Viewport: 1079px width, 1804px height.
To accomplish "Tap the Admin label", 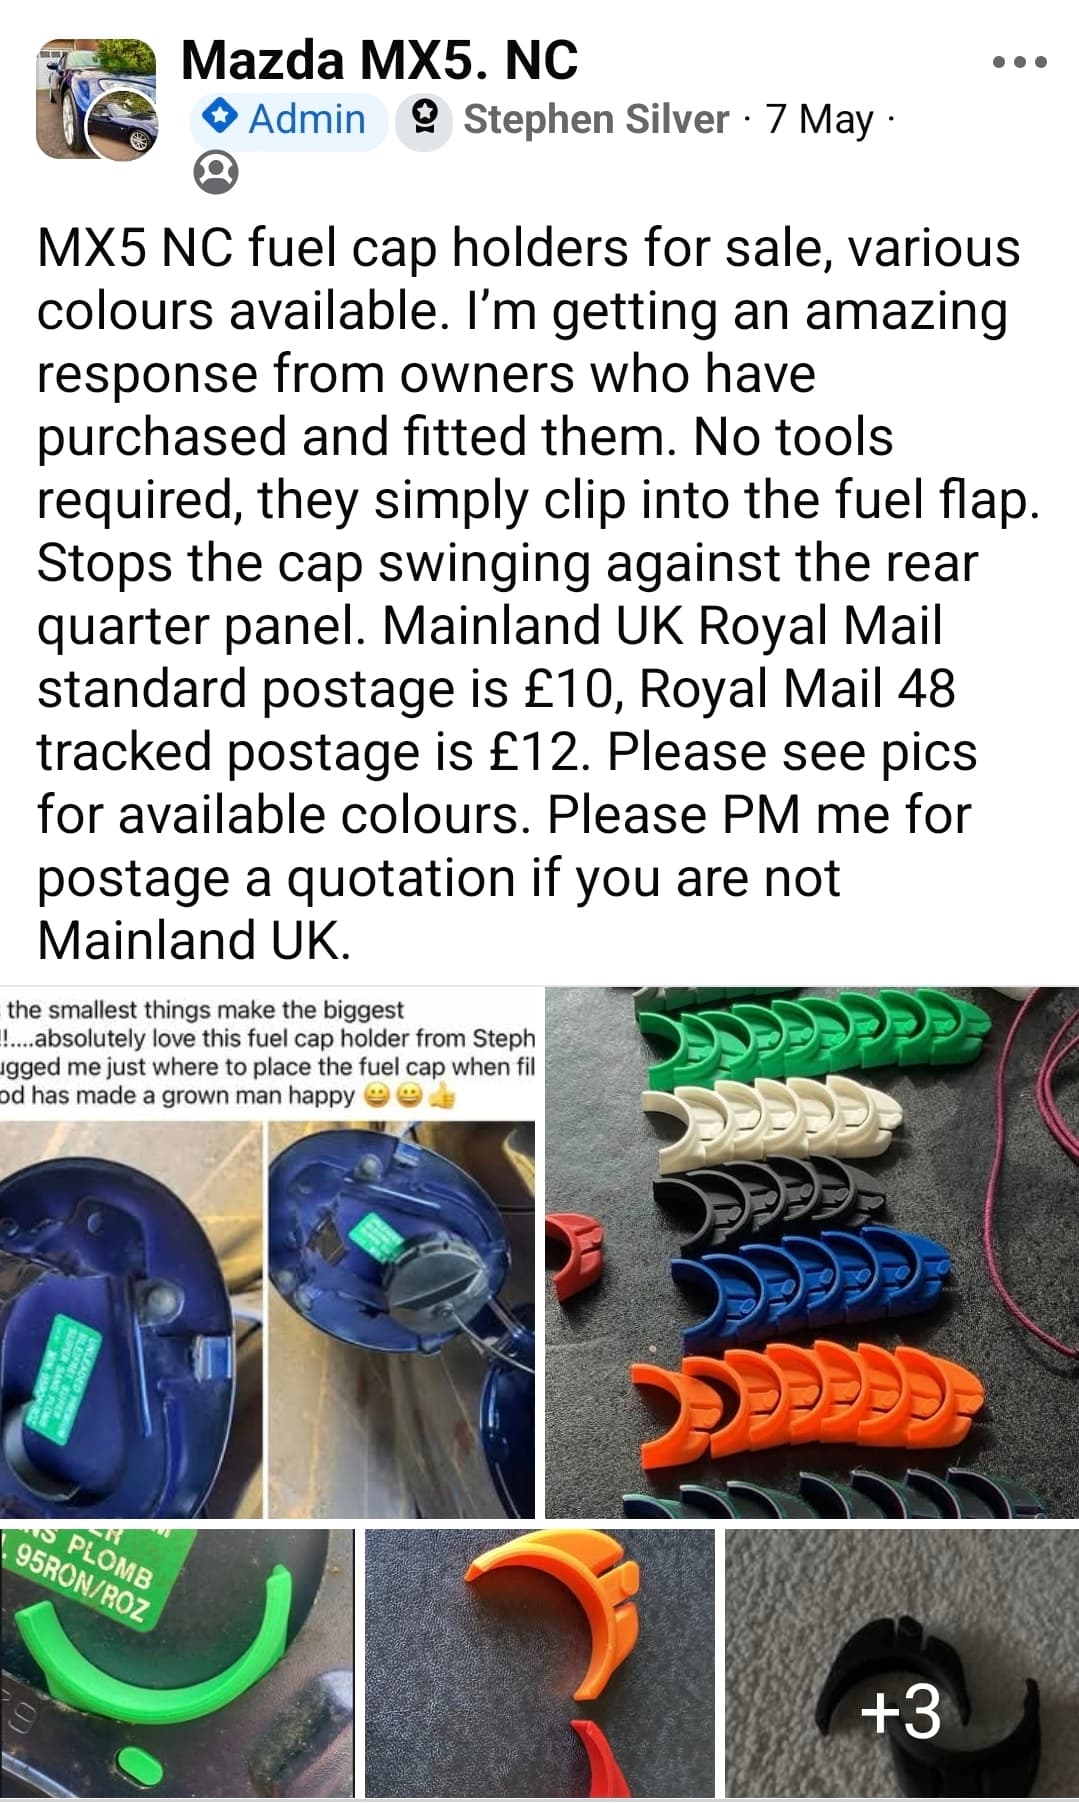I will tap(307, 119).
